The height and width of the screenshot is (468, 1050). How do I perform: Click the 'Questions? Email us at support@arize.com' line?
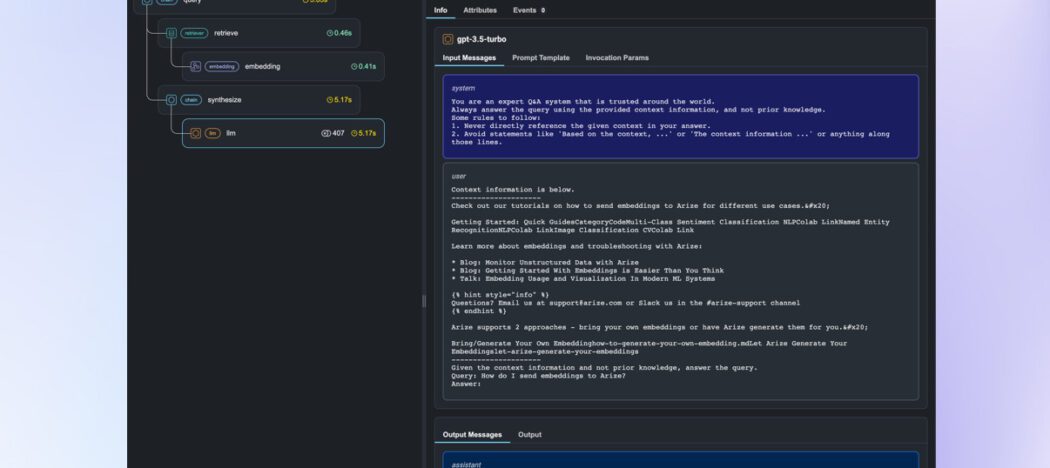click(x=625, y=303)
